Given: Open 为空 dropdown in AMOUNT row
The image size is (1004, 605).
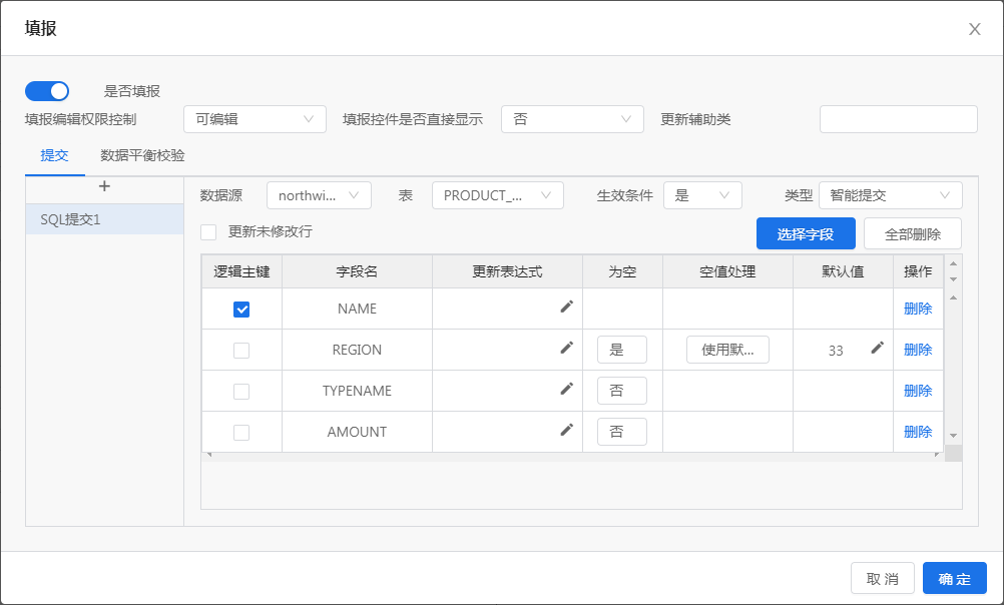Looking at the screenshot, I should click(622, 432).
